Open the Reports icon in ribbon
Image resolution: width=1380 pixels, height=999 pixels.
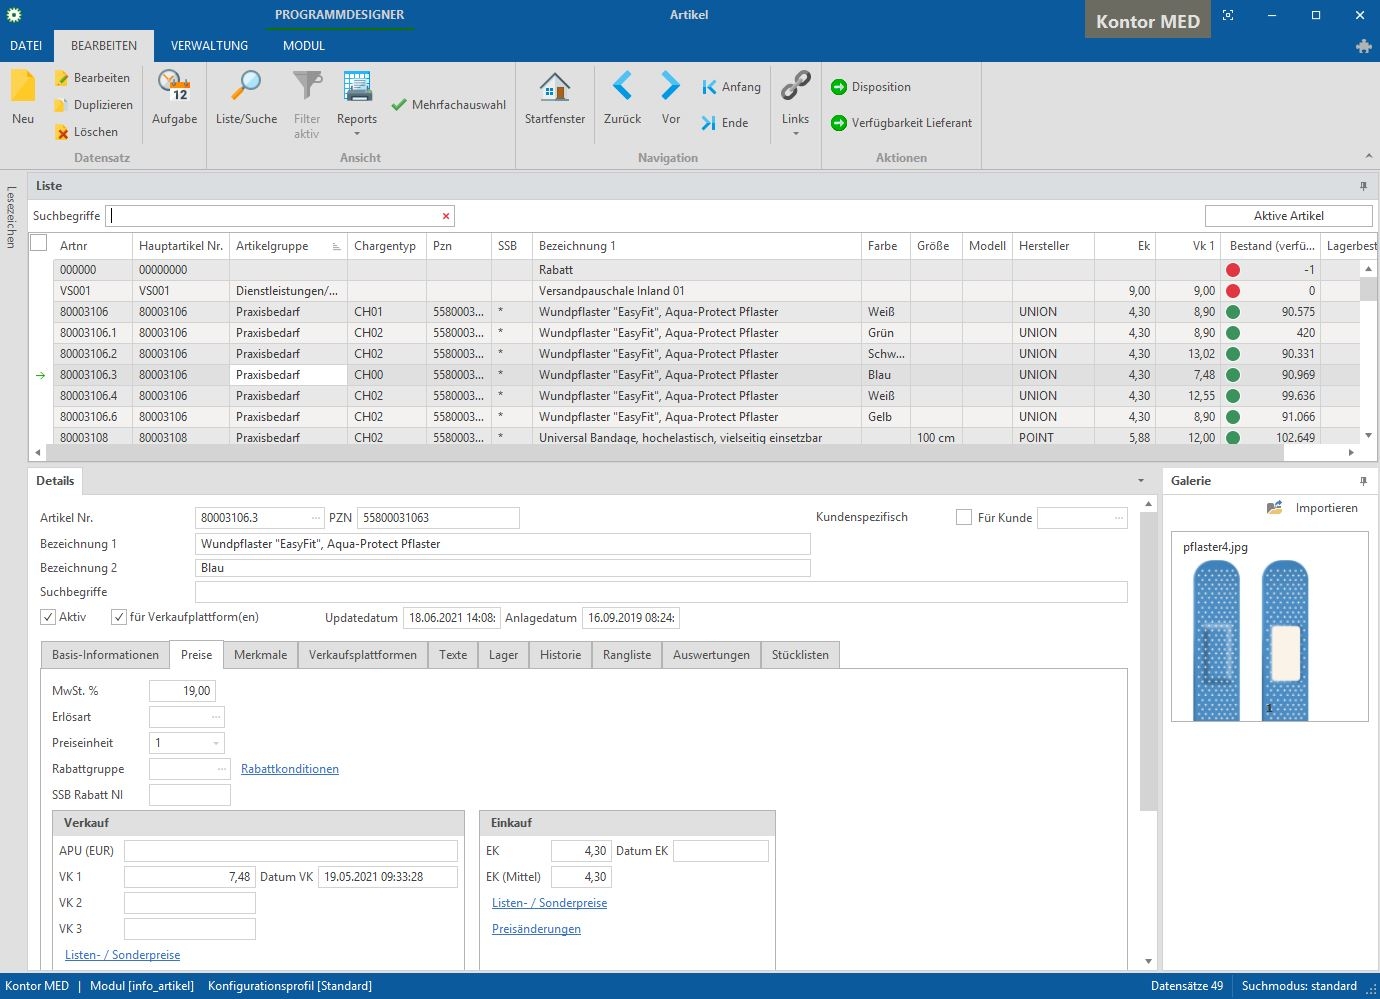pyautogui.click(x=356, y=88)
